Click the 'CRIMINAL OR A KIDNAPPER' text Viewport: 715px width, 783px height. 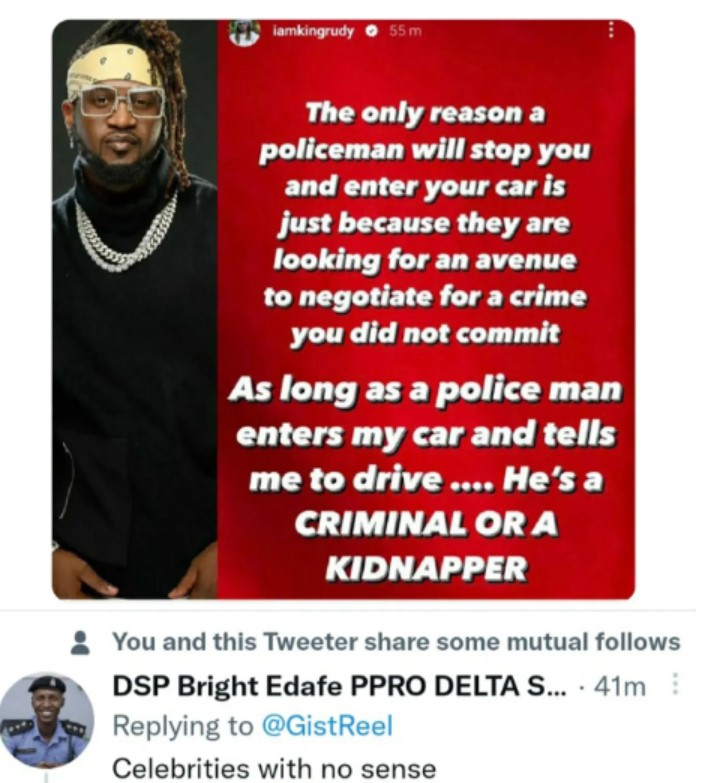point(426,546)
